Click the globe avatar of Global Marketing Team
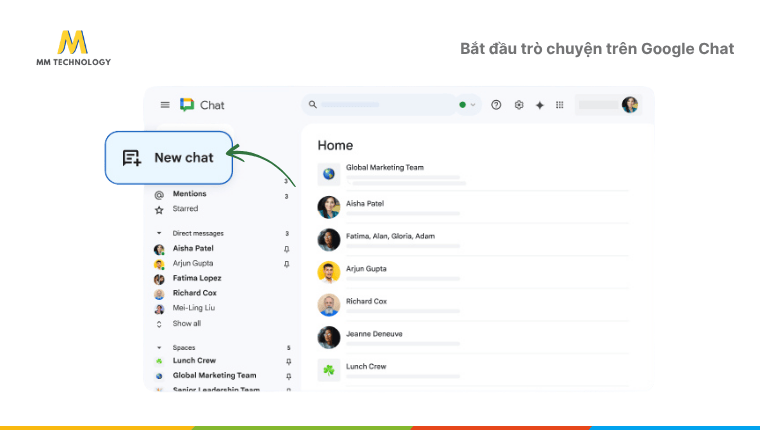Screen dimensions: 760x430 click(329, 174)
